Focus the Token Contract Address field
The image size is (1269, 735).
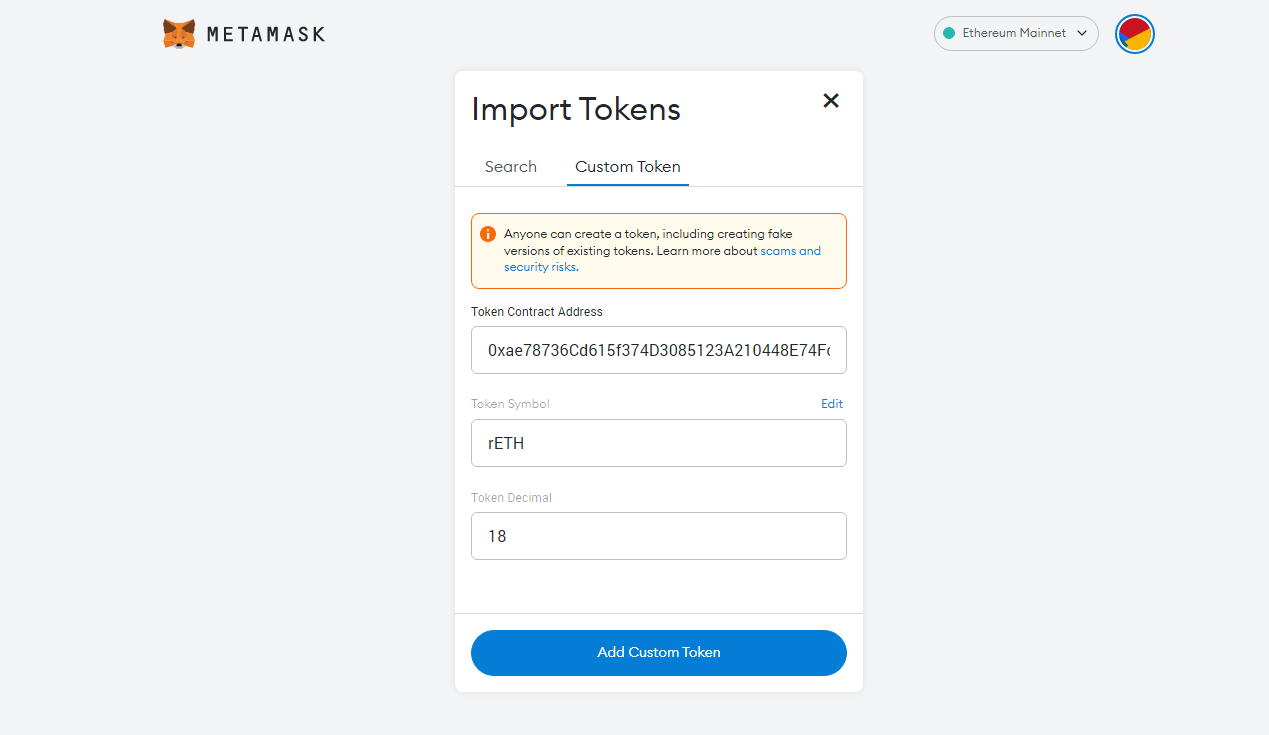658,350
